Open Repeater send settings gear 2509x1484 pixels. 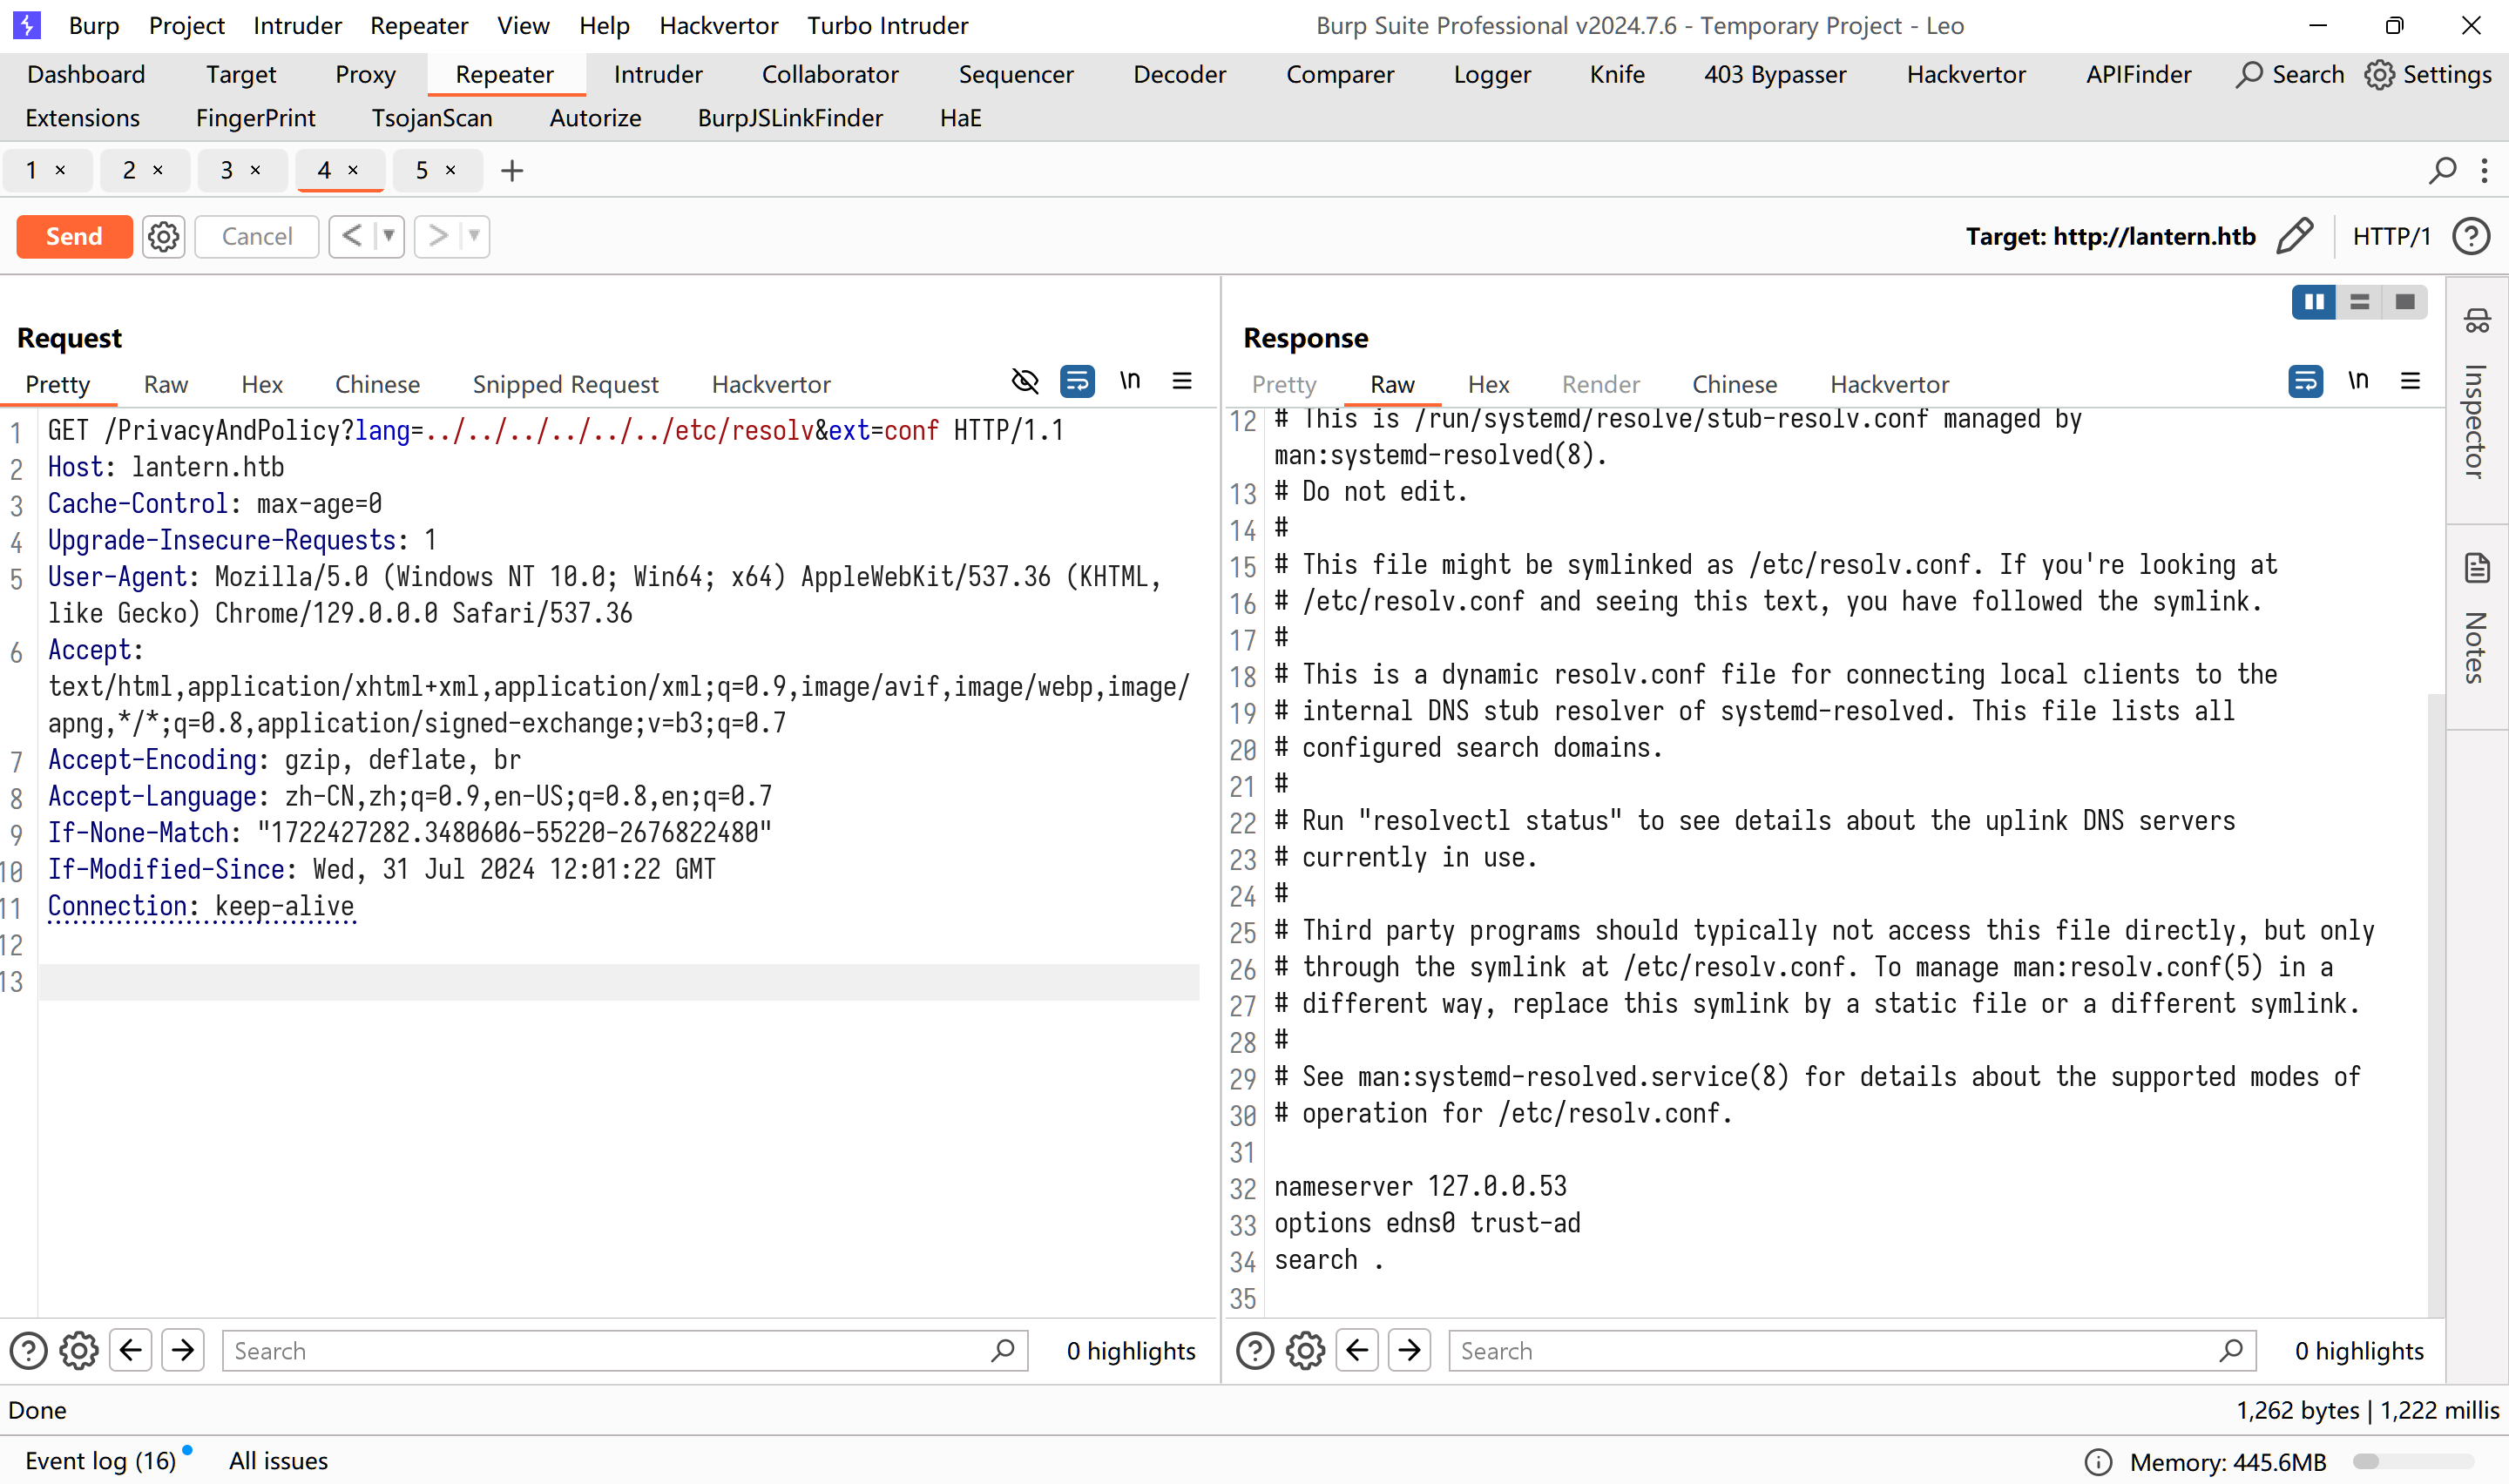point(163,236)
